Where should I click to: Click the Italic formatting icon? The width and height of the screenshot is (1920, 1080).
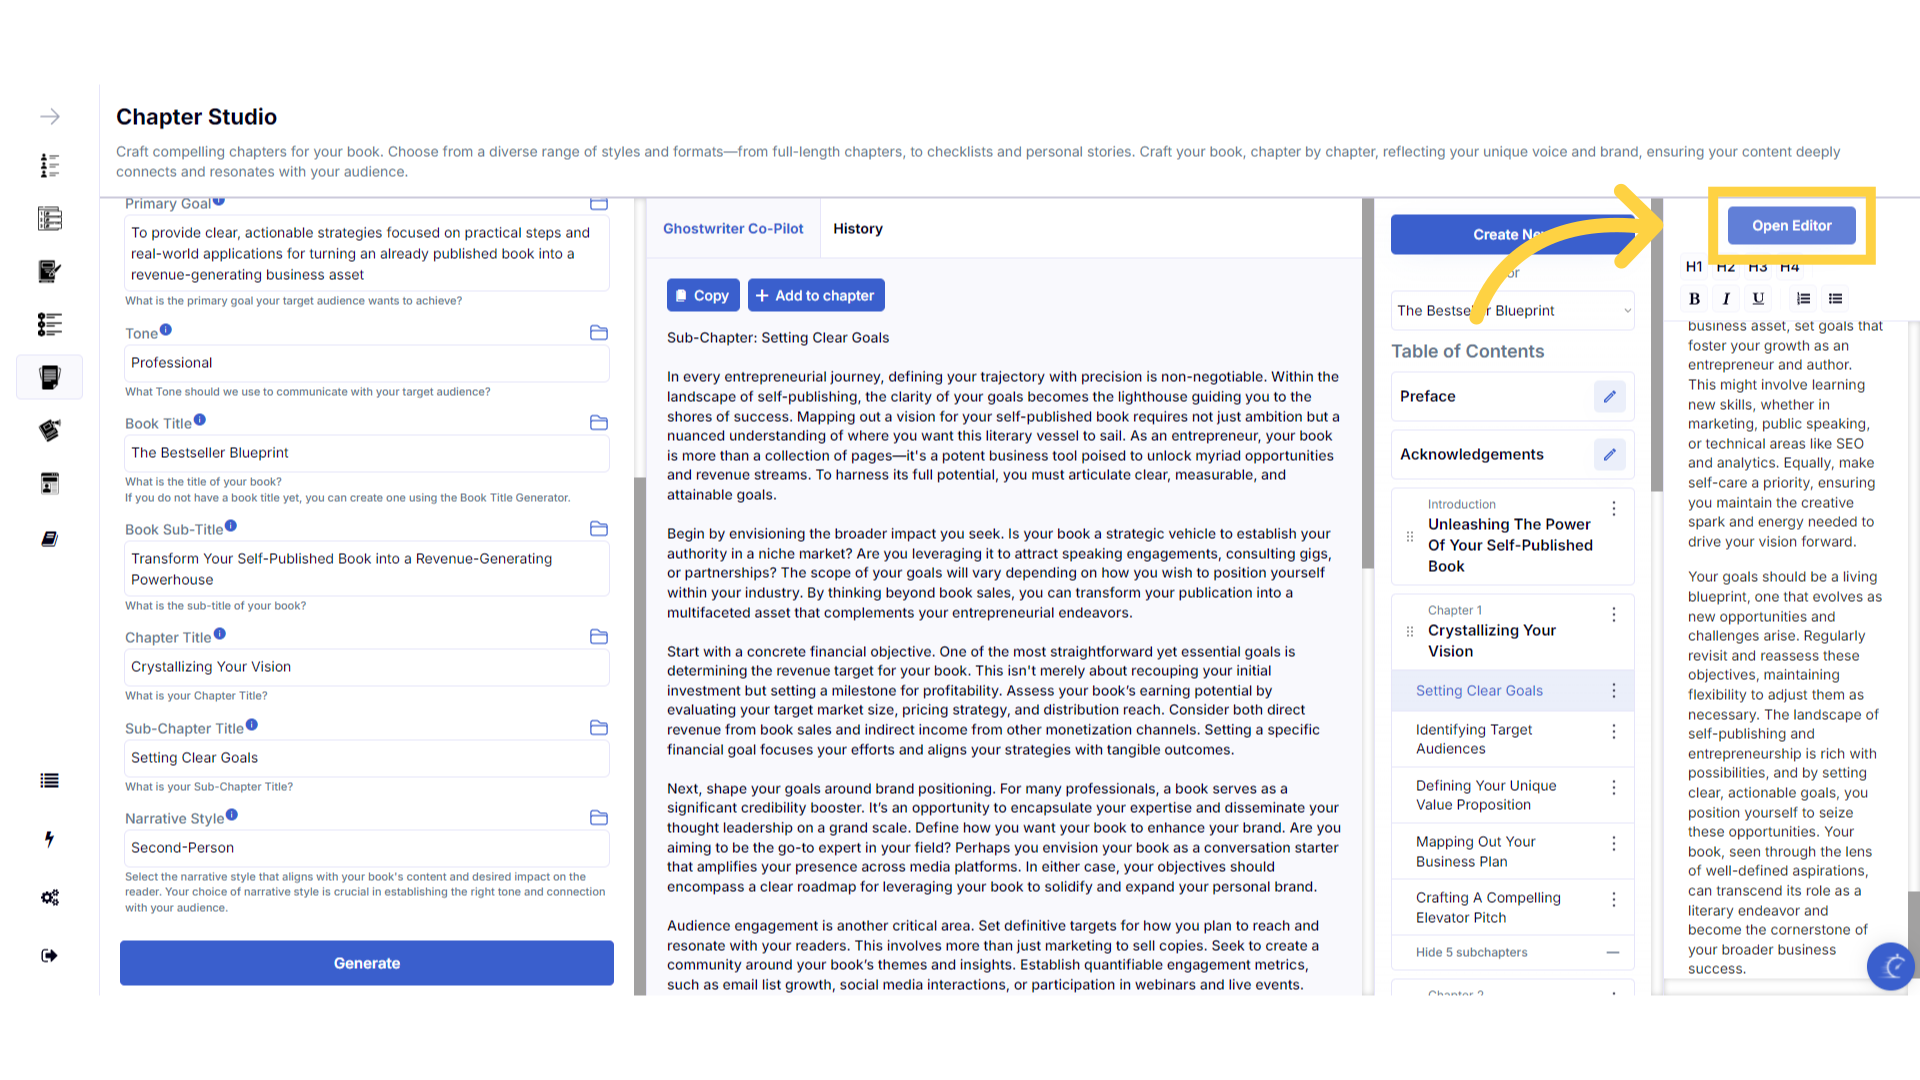tap(1726, 298)
